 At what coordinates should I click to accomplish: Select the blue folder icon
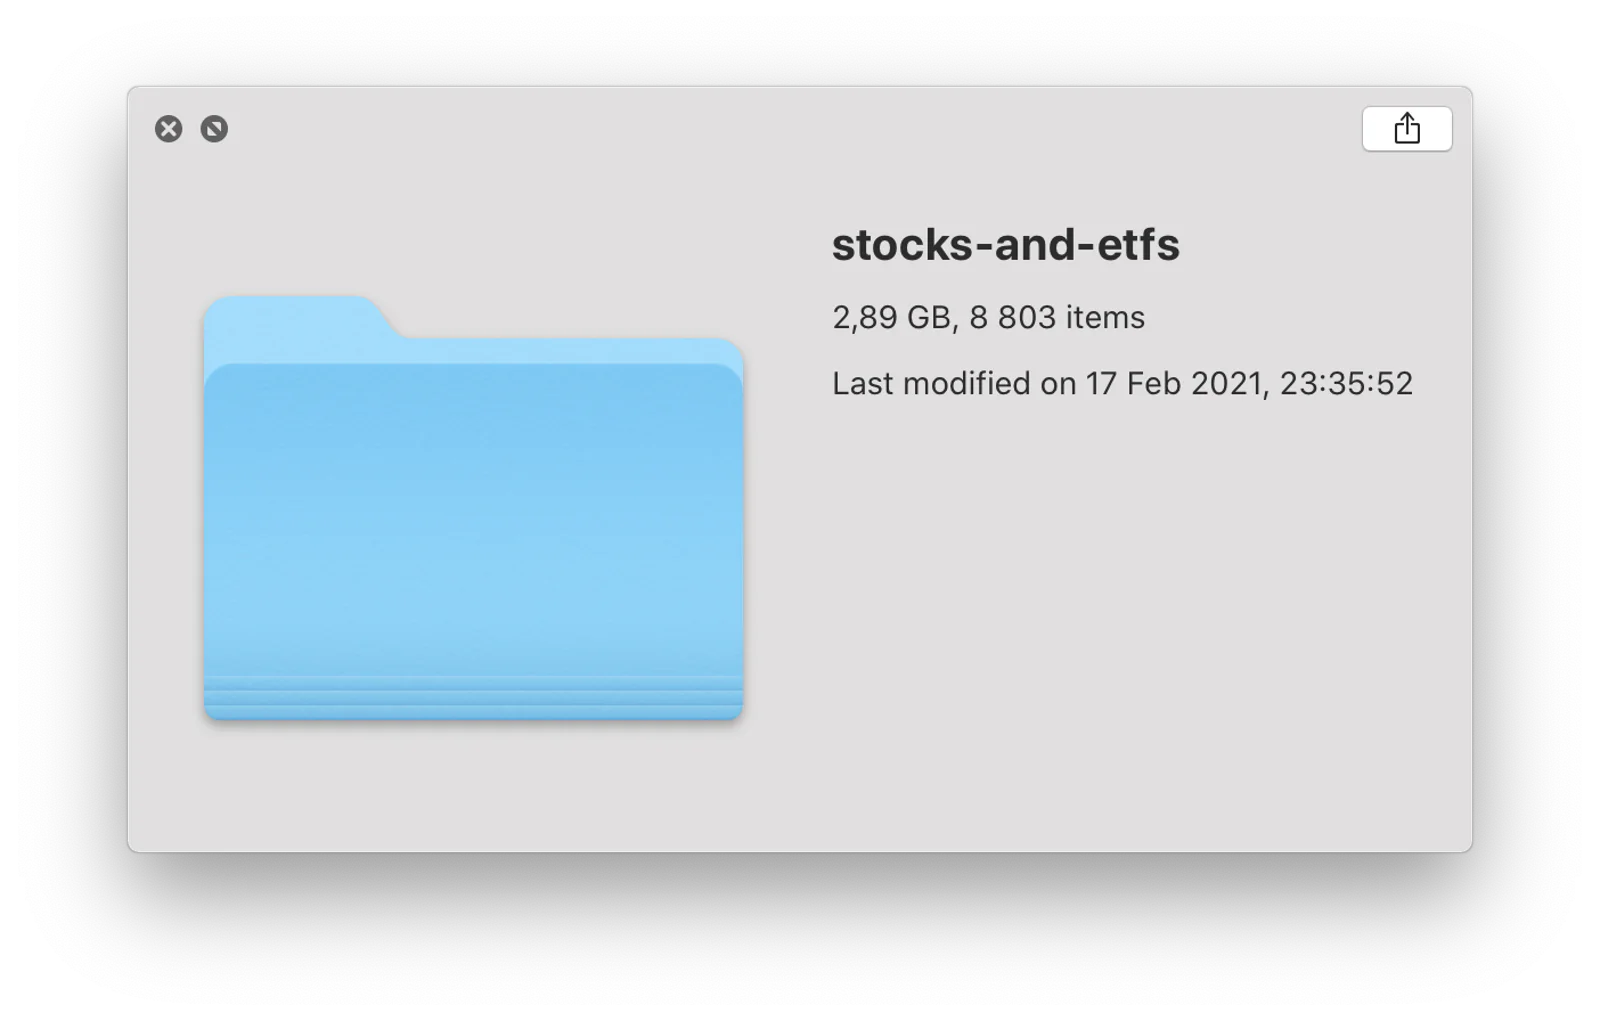(x=473, y=507)
